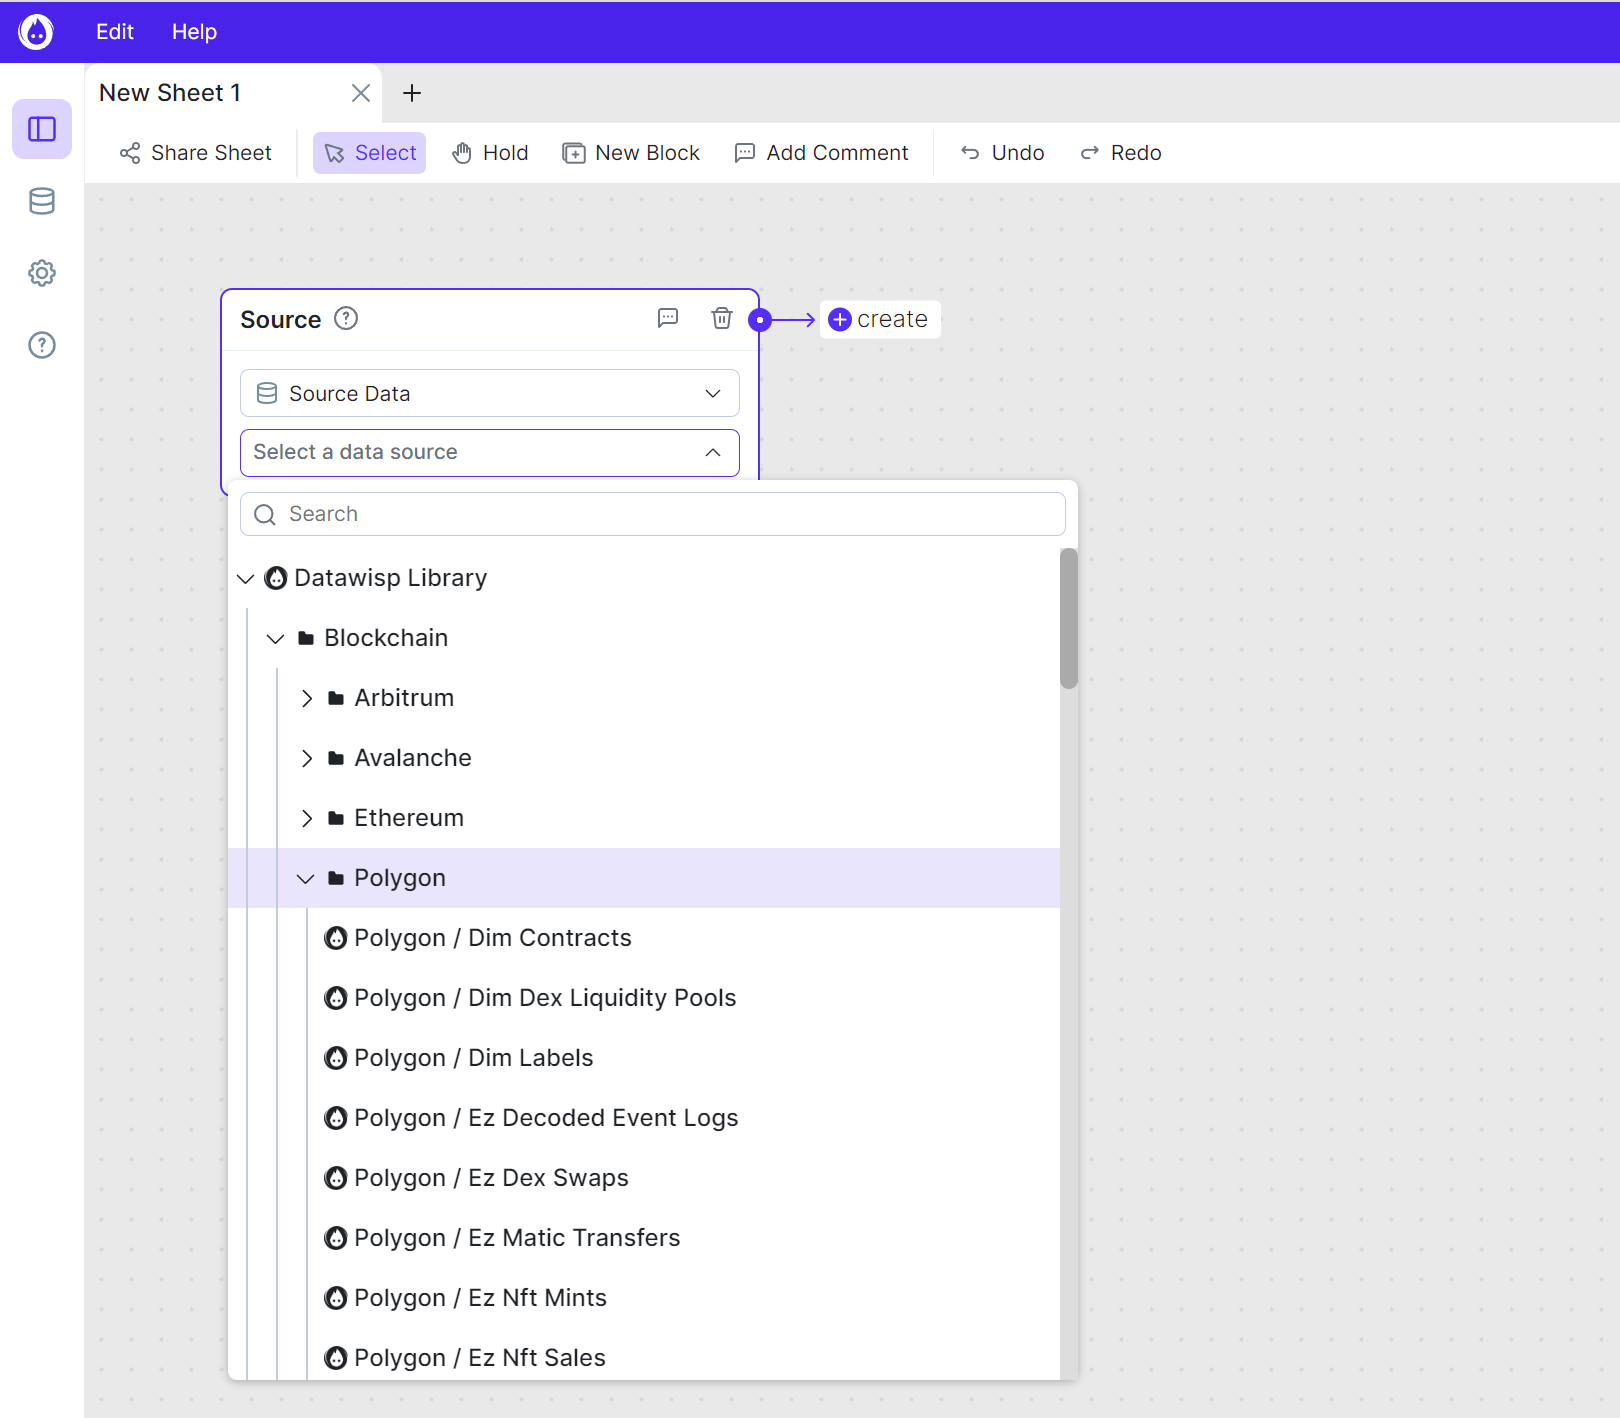Click the Source block help icon
This screenshot has height=1418, width=1620.
(x=346, y=318)
